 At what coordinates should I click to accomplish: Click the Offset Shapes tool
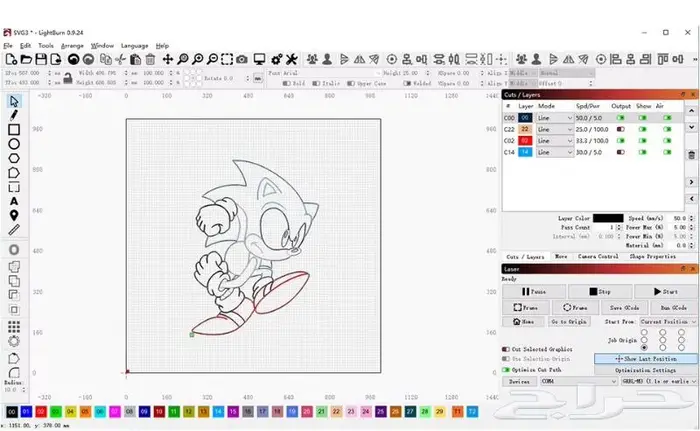tap(14, 250)
